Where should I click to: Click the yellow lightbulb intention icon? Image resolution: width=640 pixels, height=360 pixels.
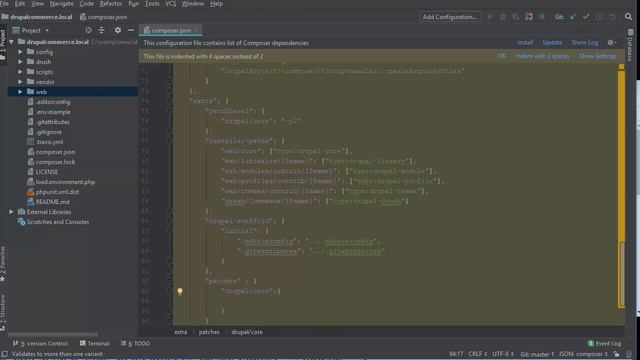pyautogui.click(x=180, y=291)
